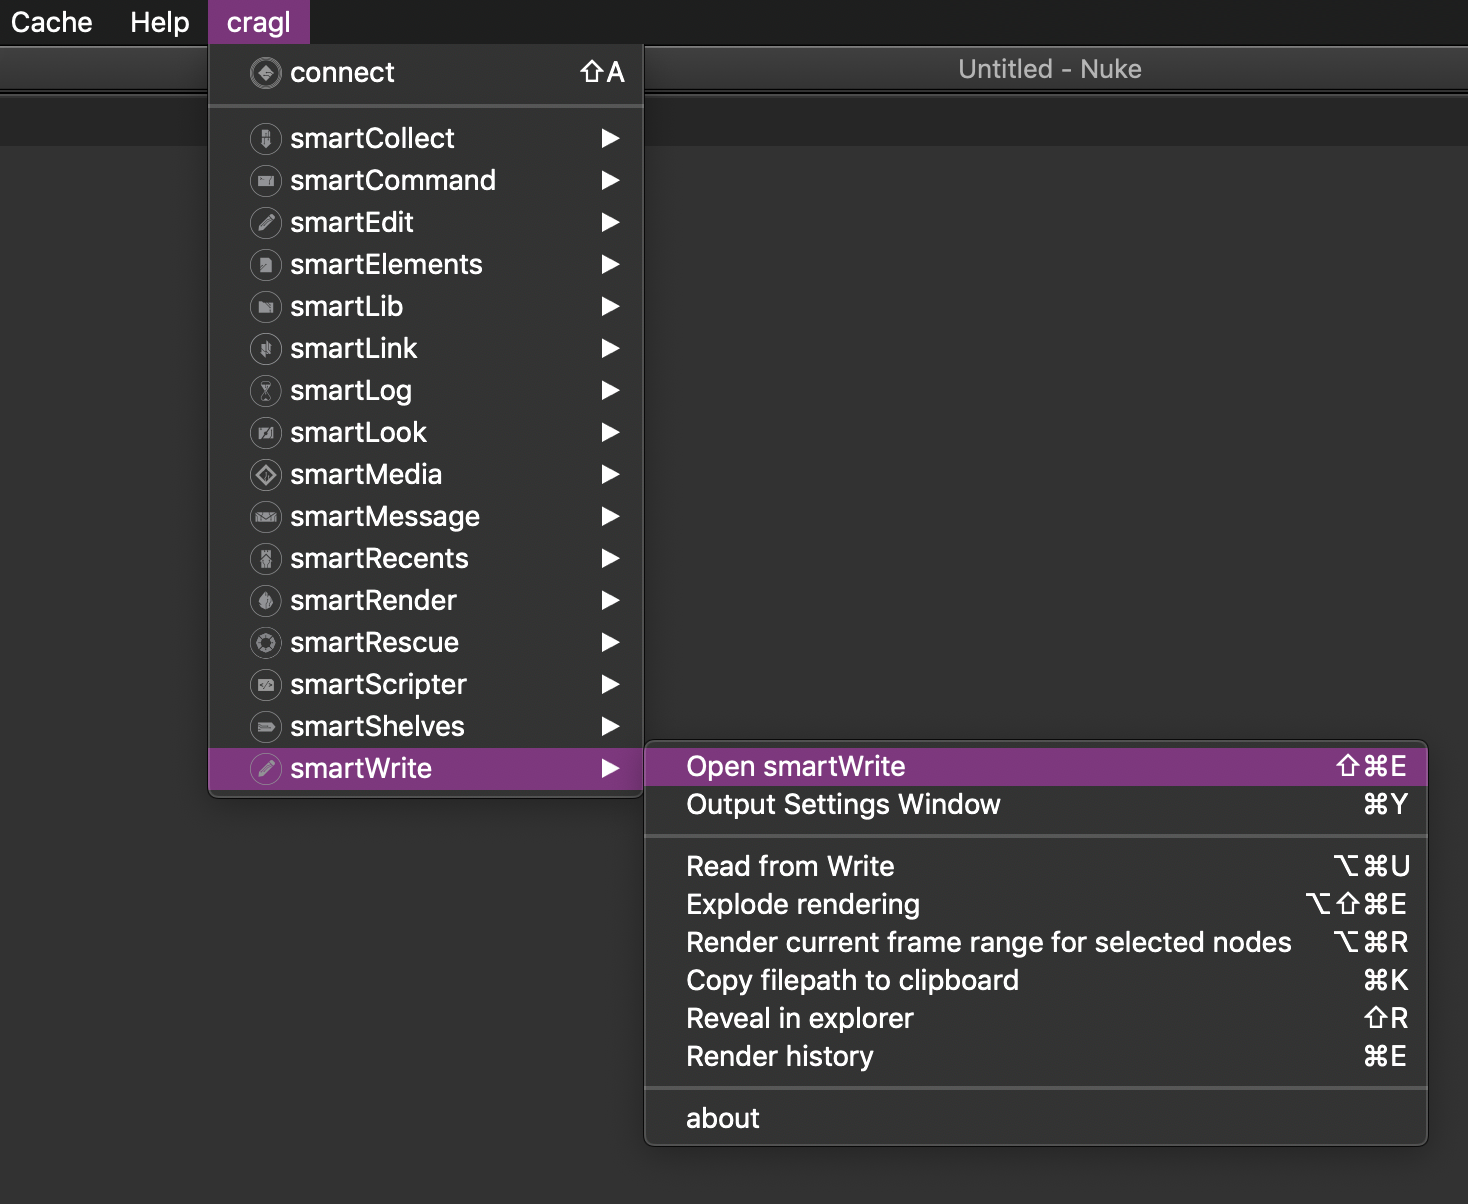
Task: Click the smartEdit pencil icon
Action: point(265,223)
